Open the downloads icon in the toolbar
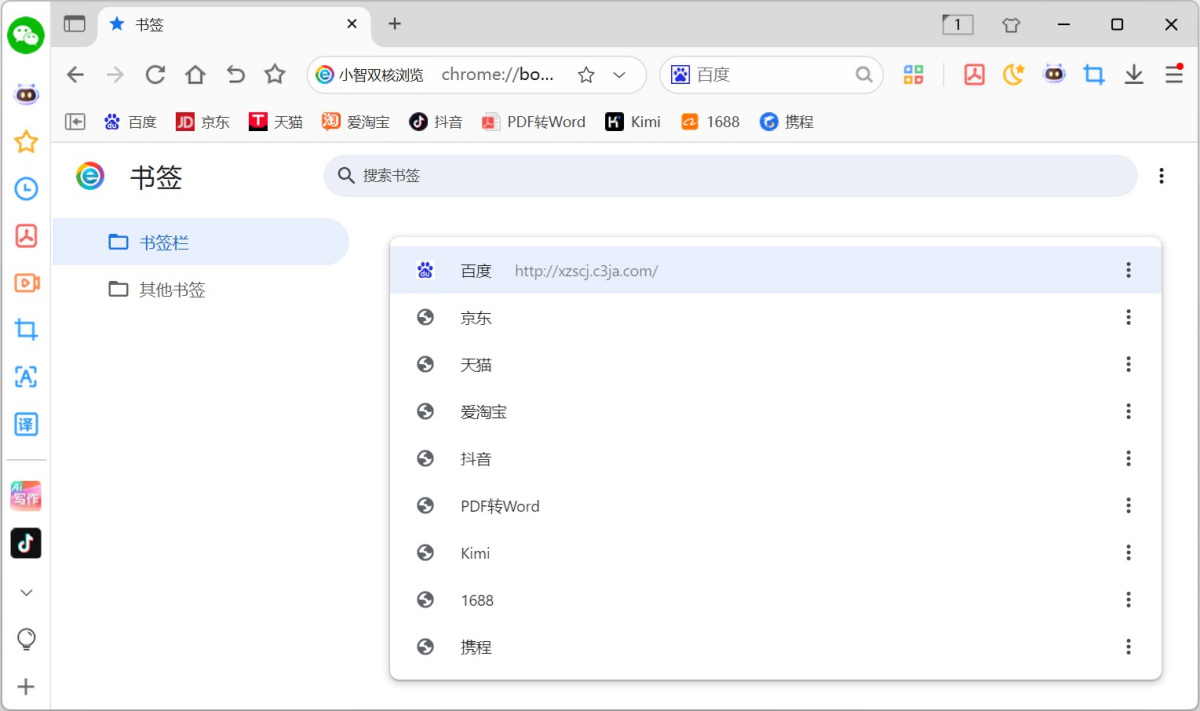Viewport: 1200px width, 711px height. click(1133, 74)
